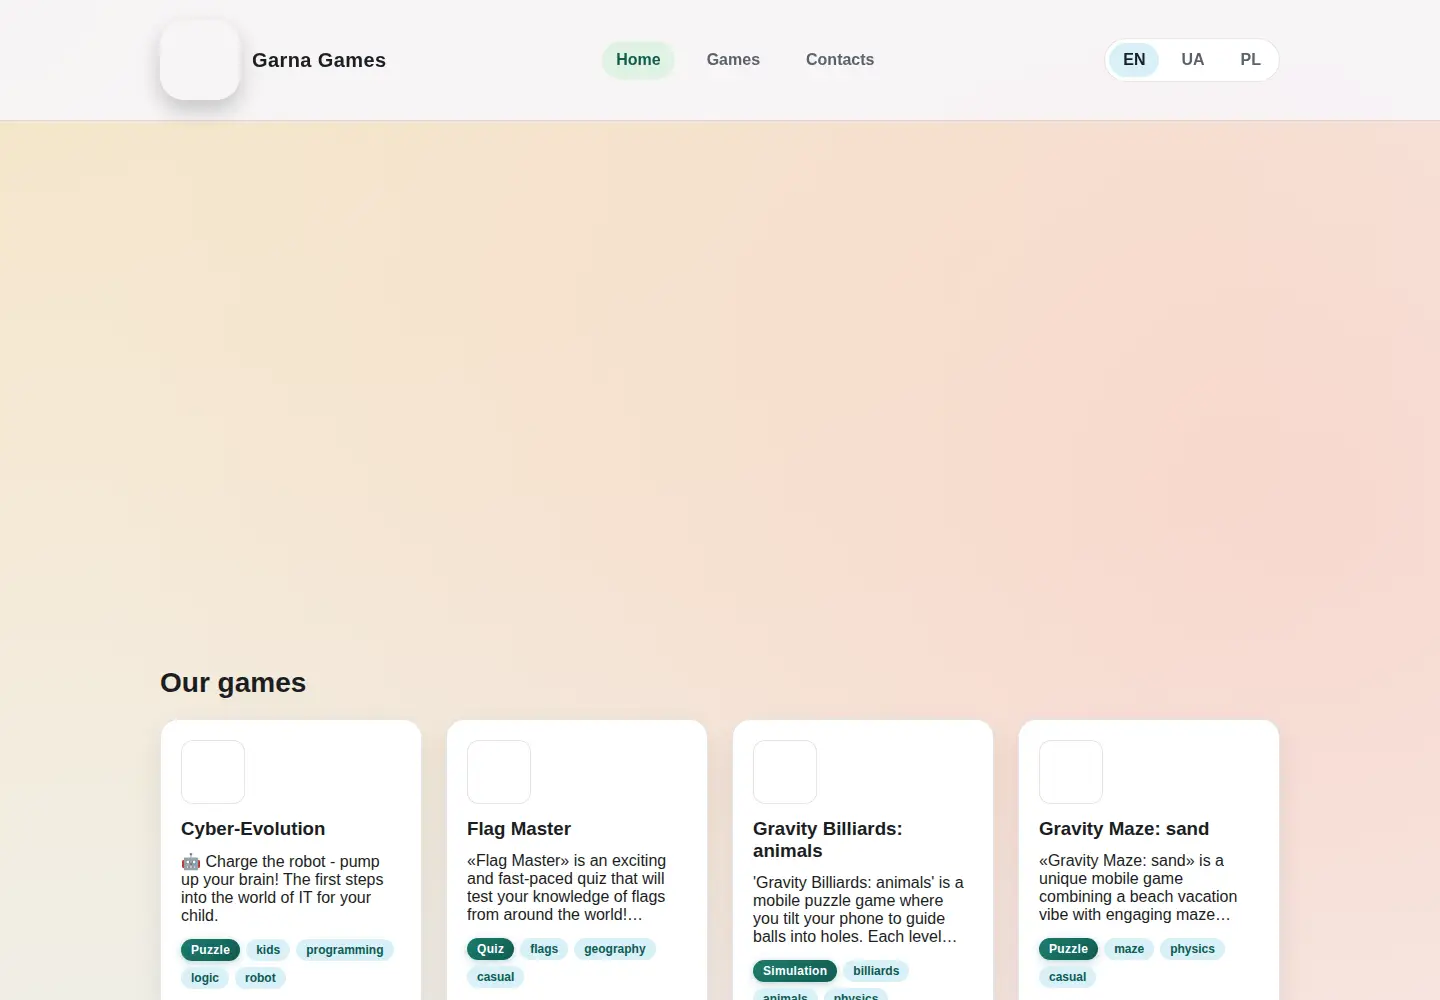The width and height of the screenshot is (1440, 1000).
Task: Click the casual tag on Flag Master
Action: pos(496,977)
